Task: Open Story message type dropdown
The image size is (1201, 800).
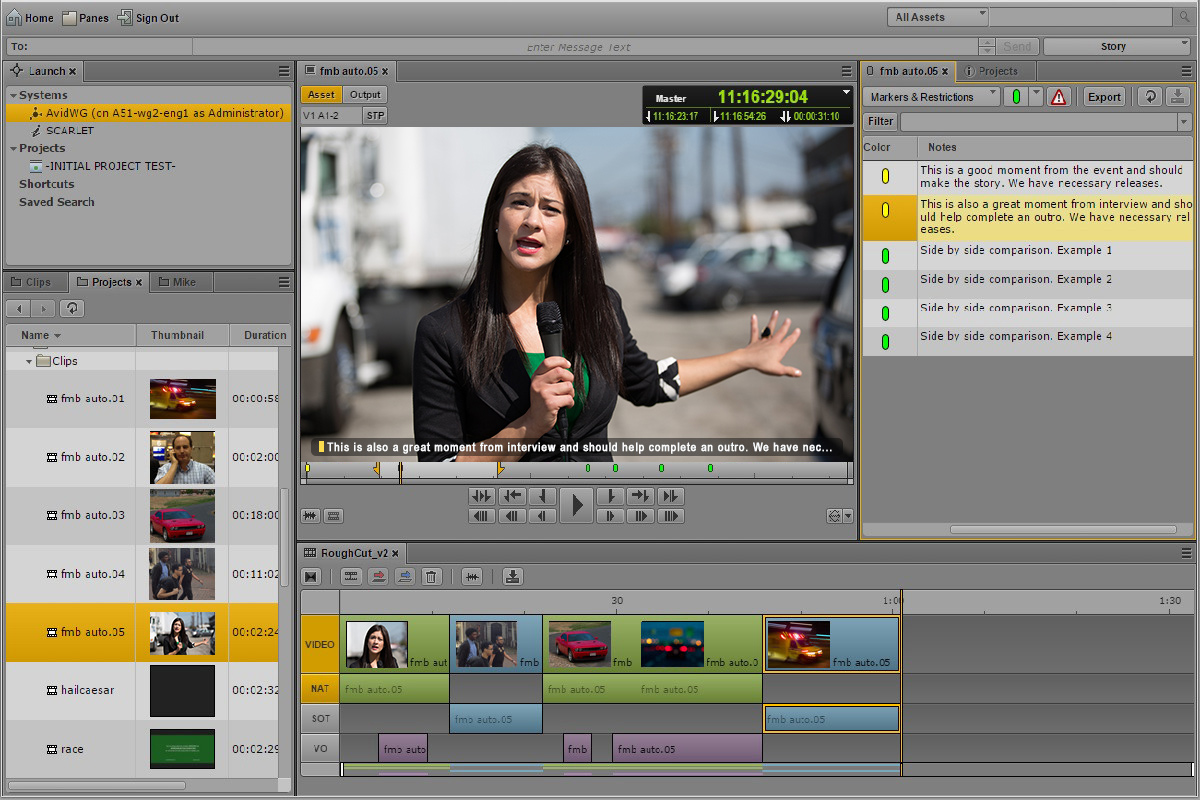Action: (x=1117, y=46)
